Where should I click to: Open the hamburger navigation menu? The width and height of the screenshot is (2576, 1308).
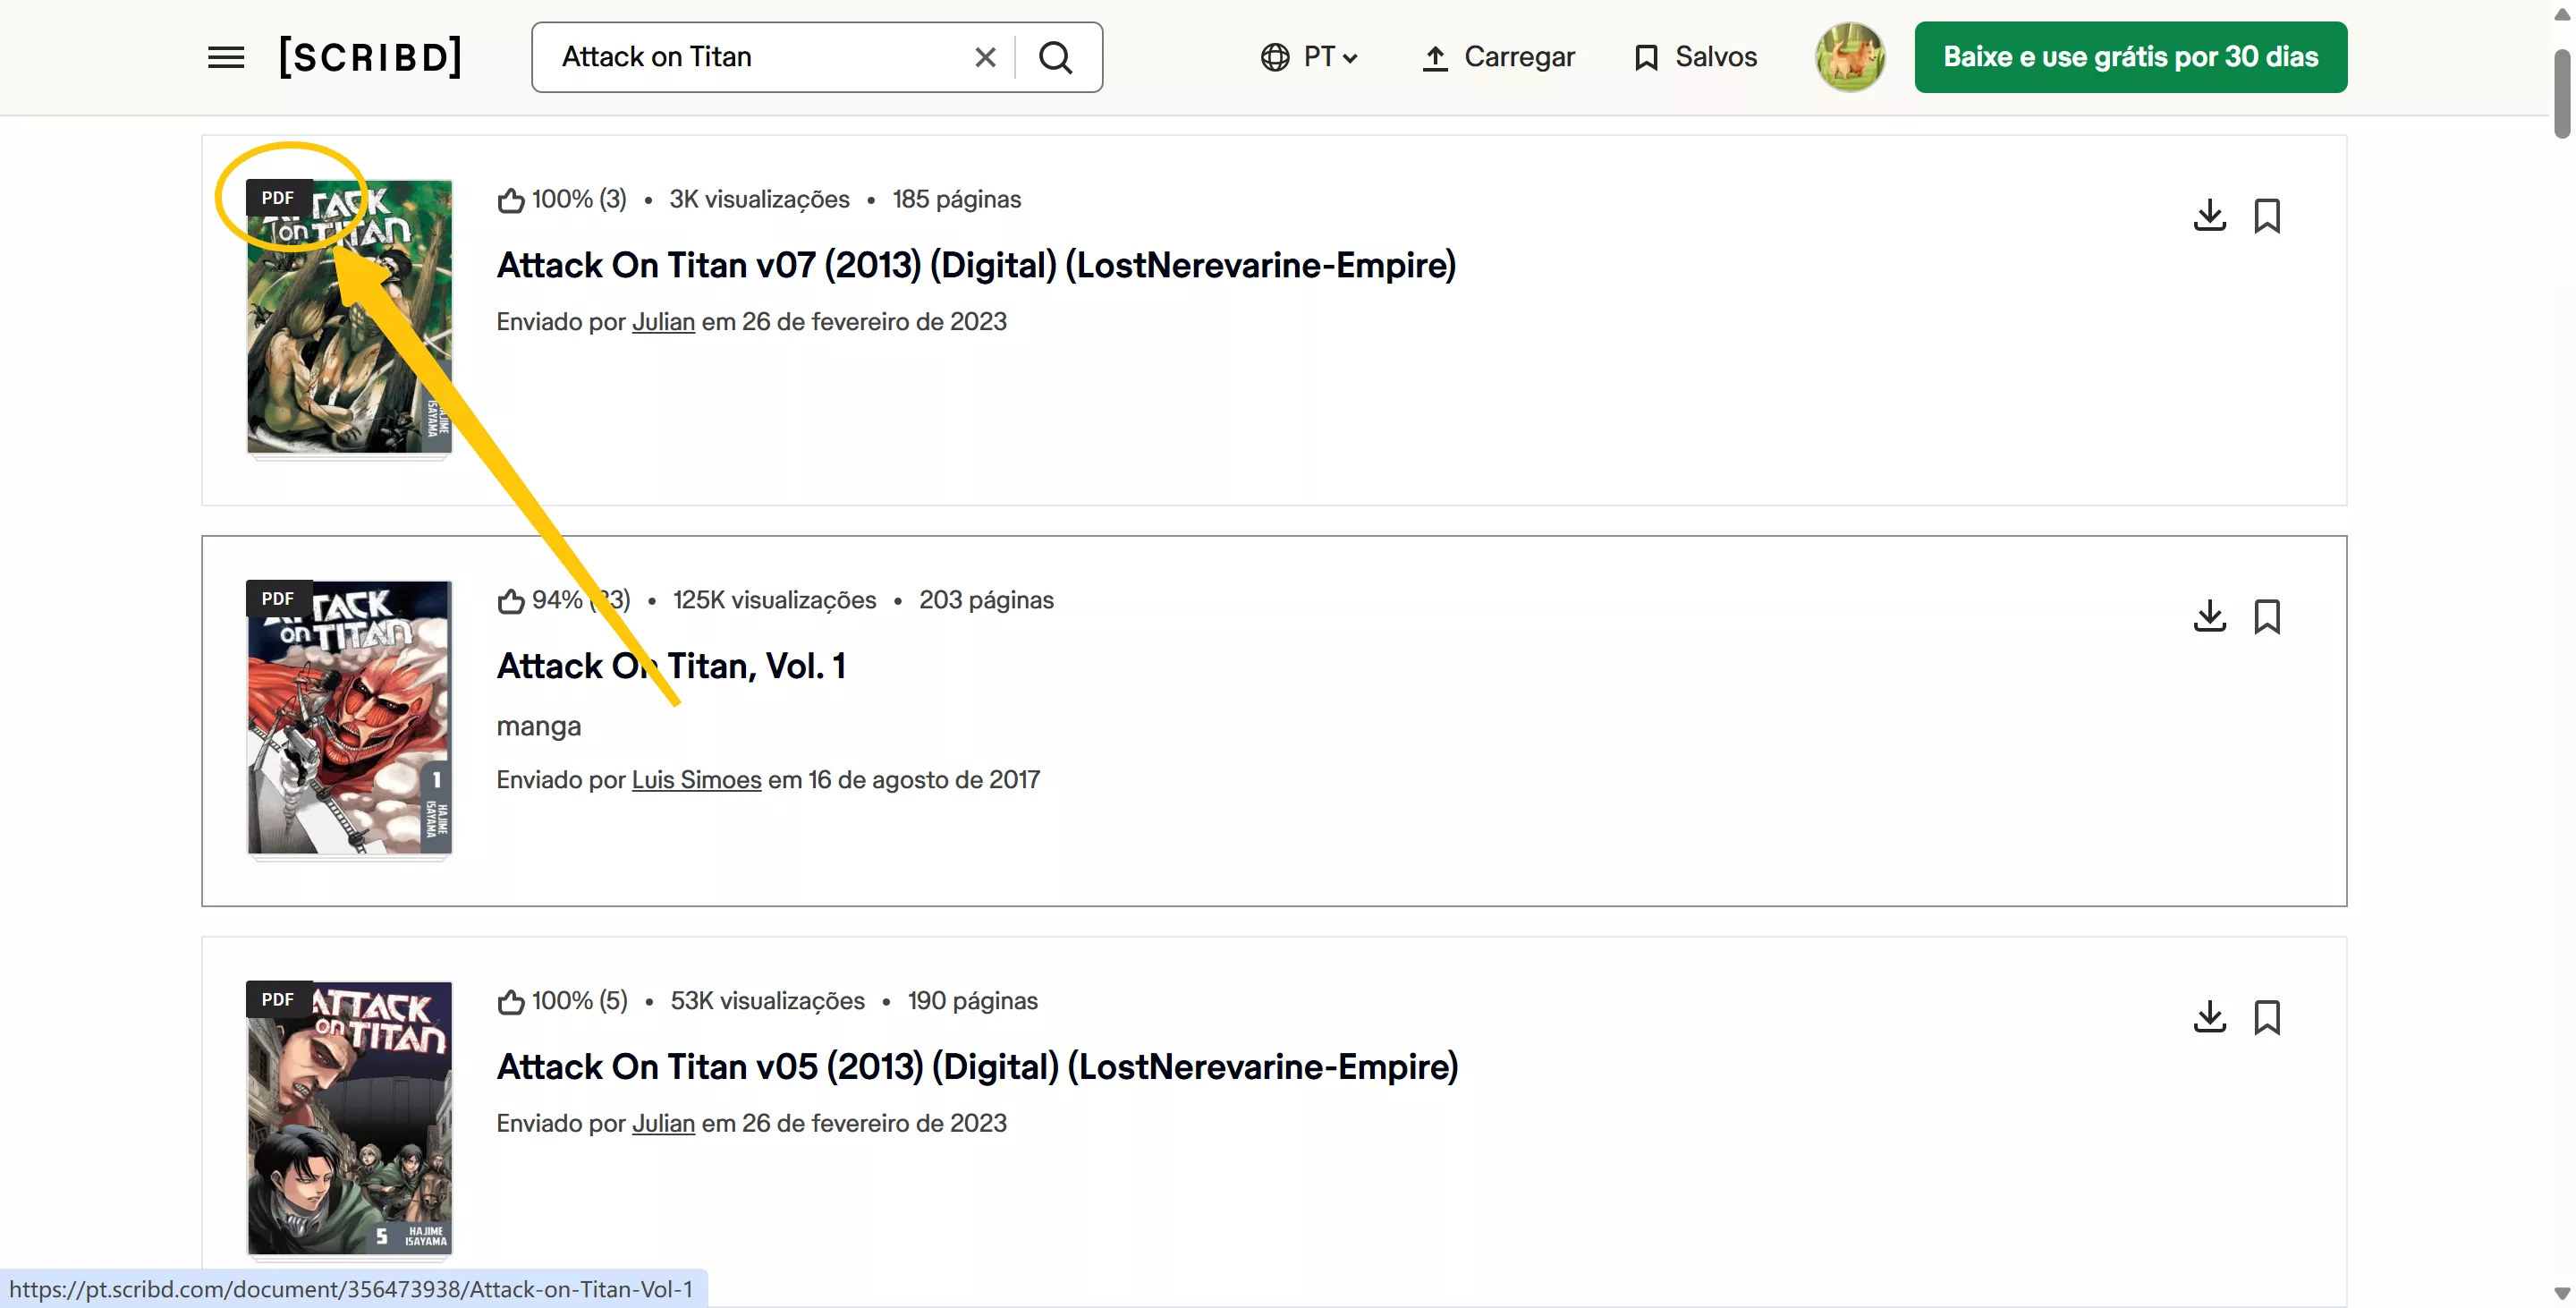[226, 57]
